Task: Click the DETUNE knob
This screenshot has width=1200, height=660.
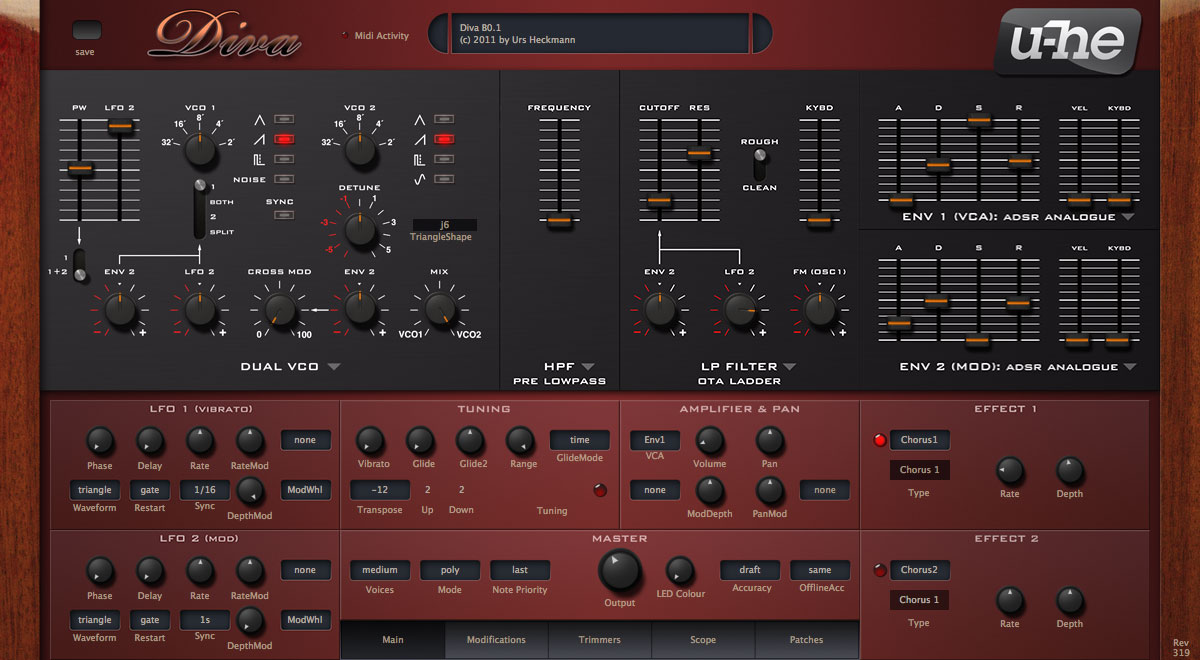Action: (360, 230)
